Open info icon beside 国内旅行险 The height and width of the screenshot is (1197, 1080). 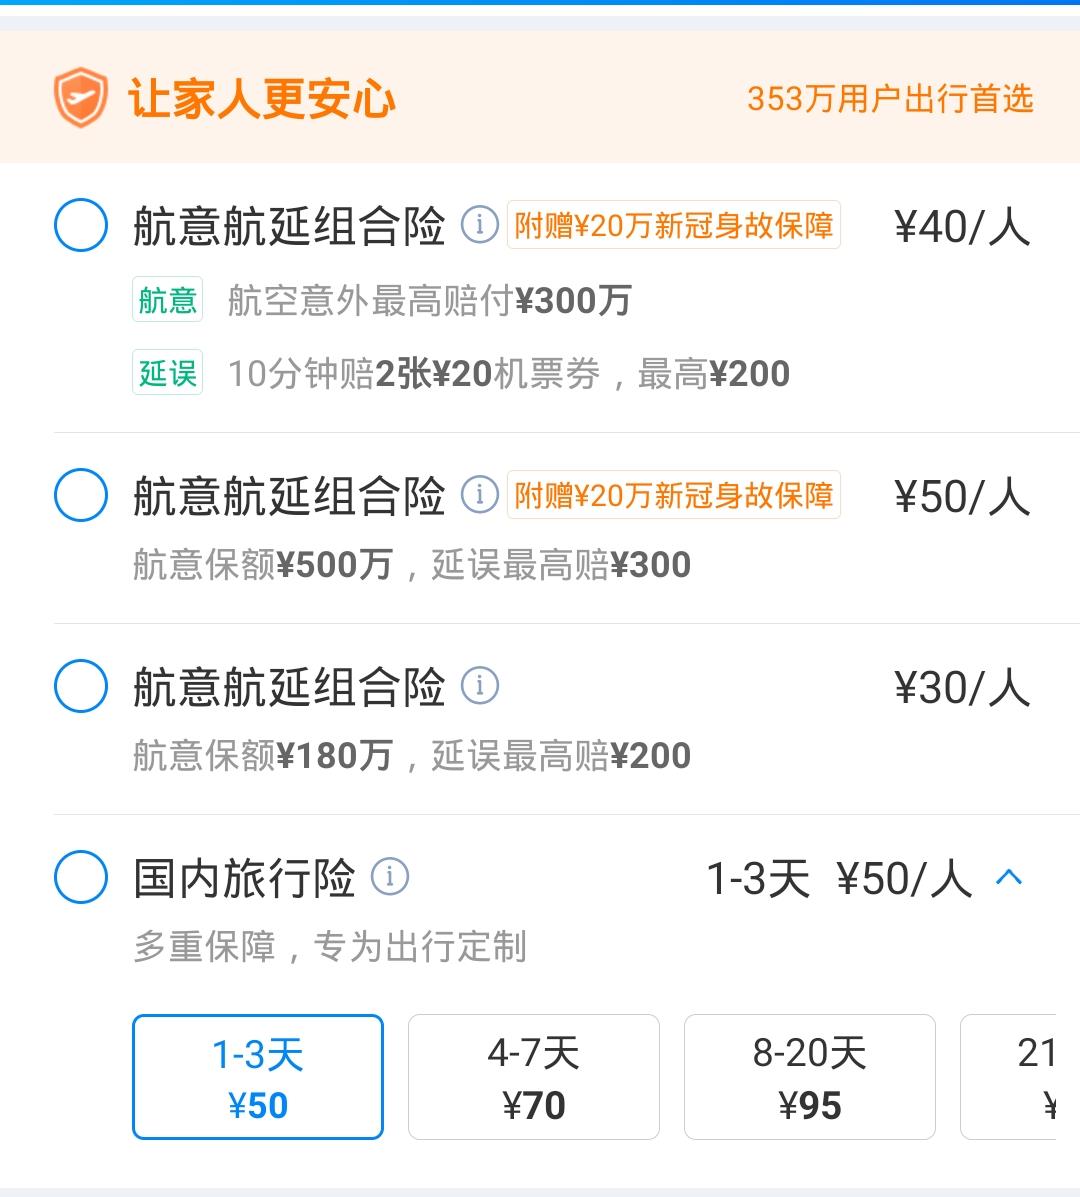[390, 876]
